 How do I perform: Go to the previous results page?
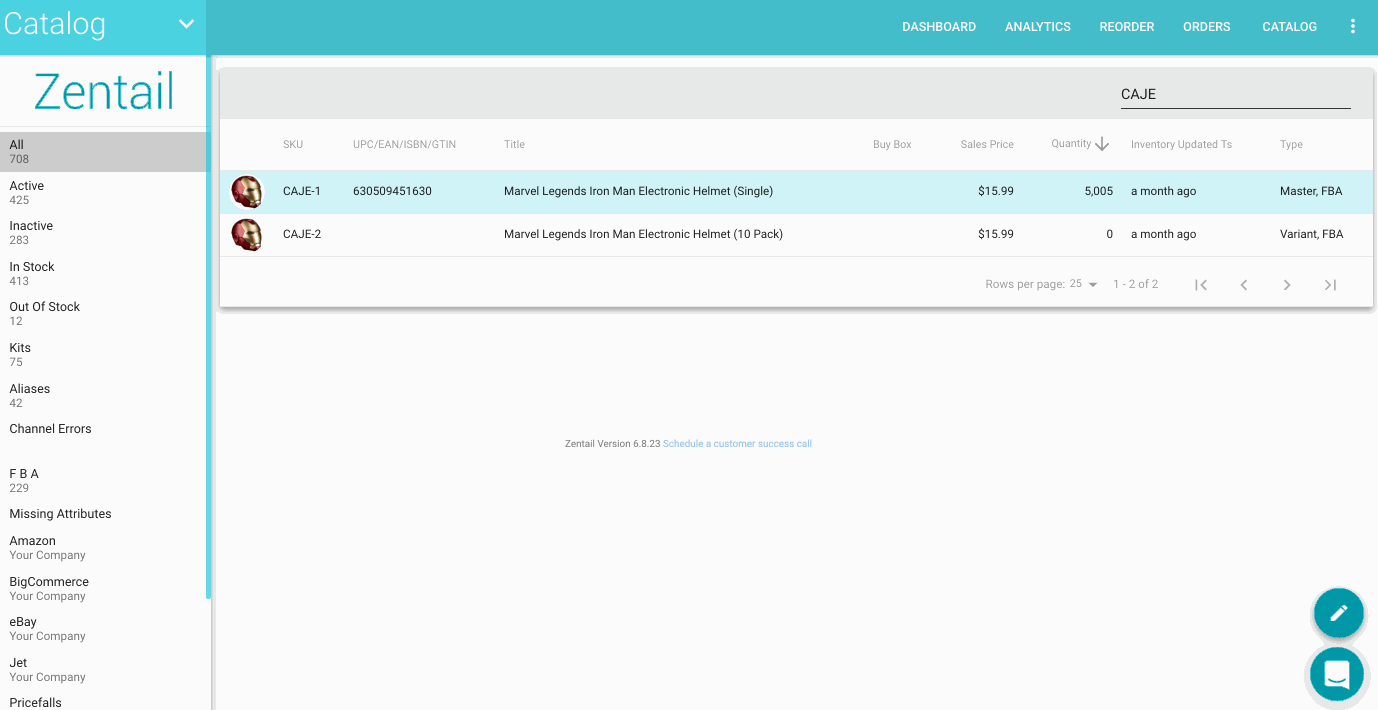click(x=1244, y=285)
